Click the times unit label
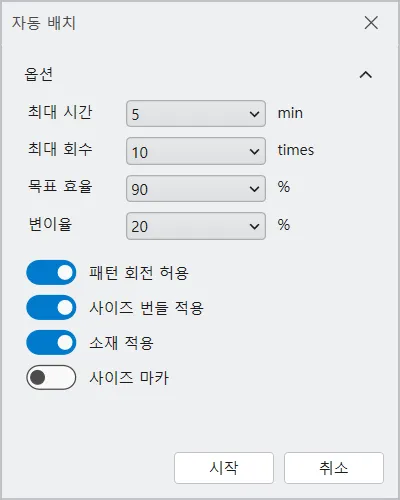This screenshot has width=400, height=500. (x=296, y=150)
